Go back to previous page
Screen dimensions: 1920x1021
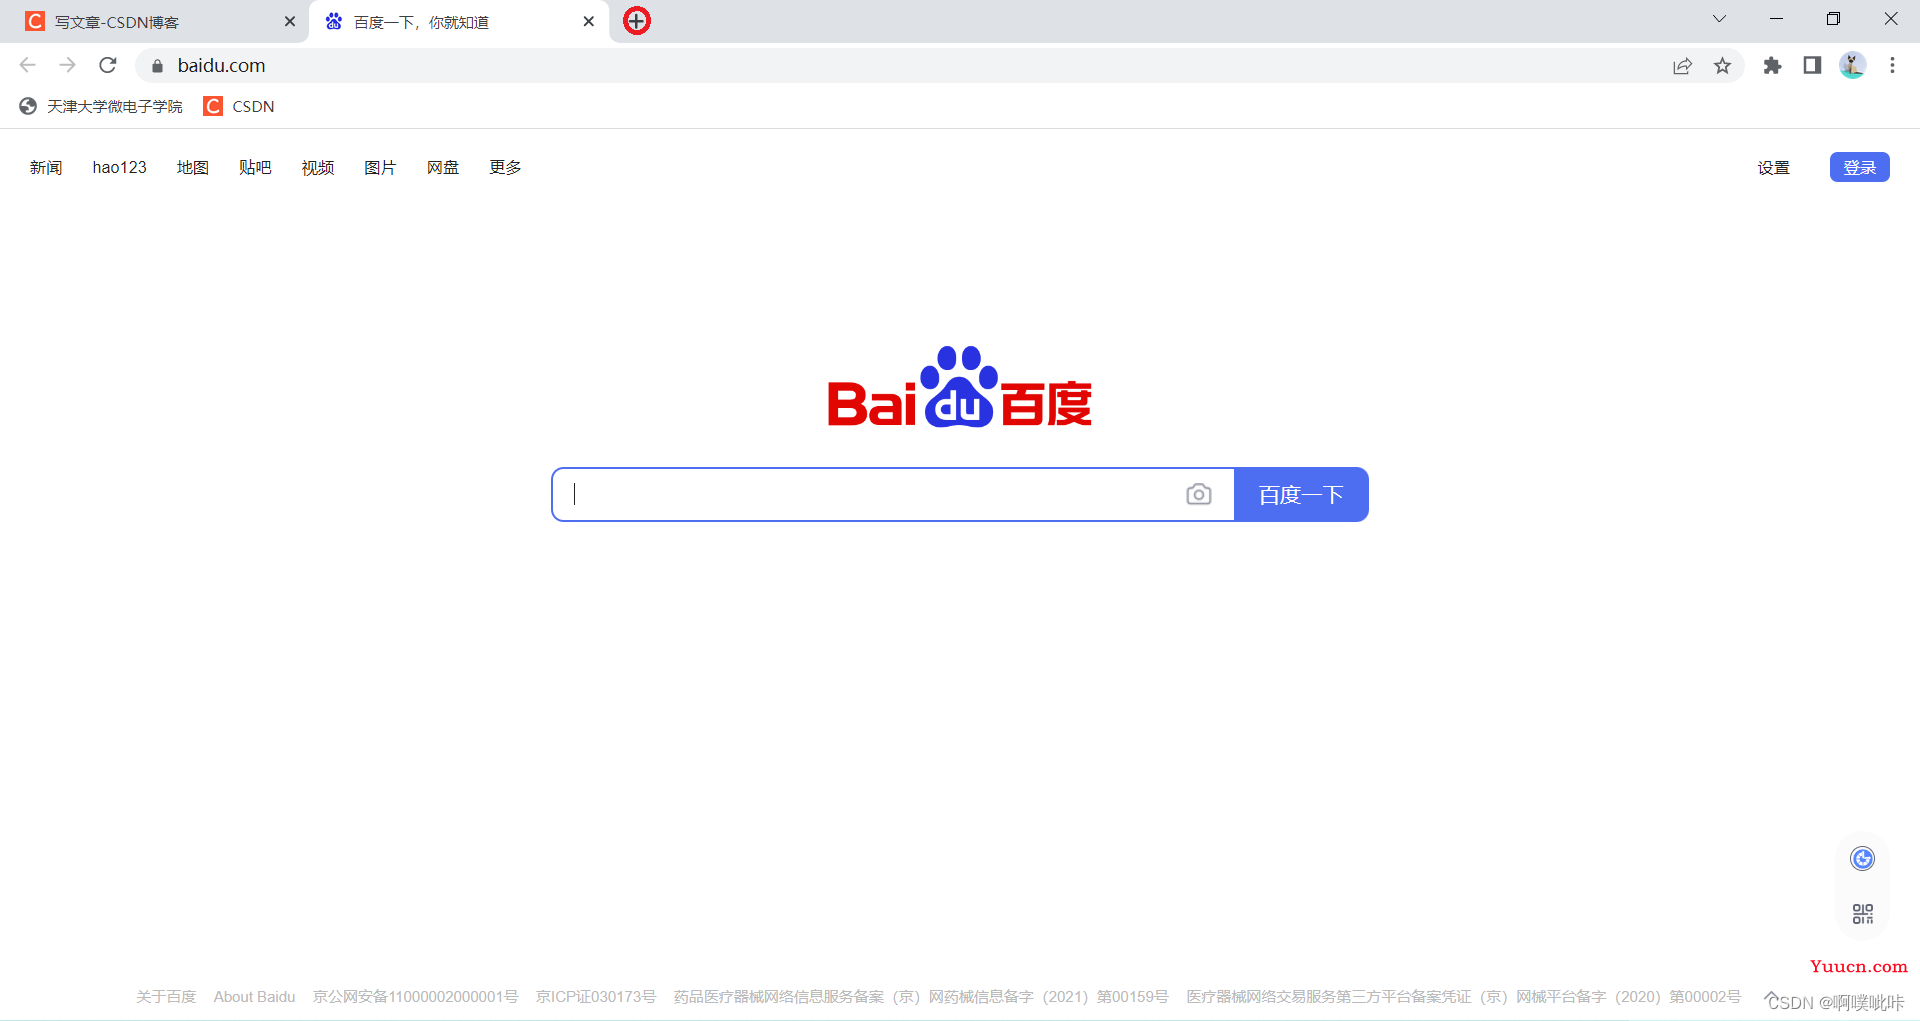pos(28,65)
